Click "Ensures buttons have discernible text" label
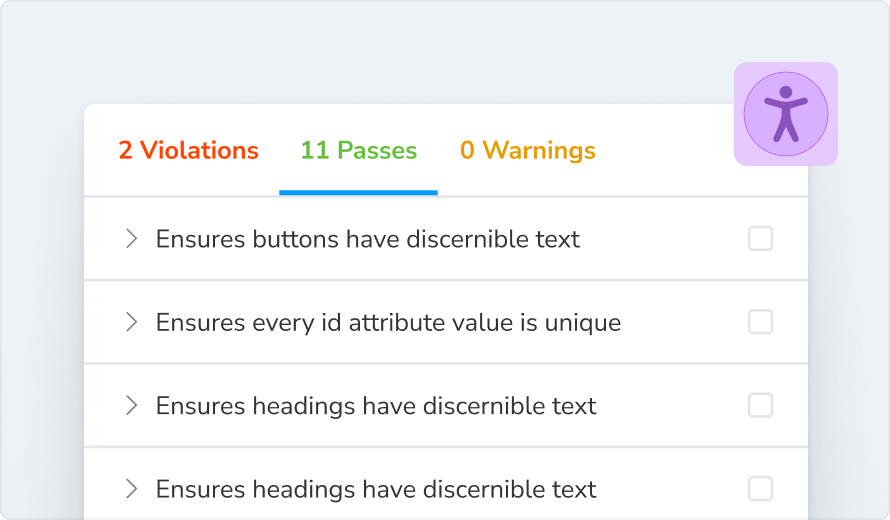890x520 pixels. click(x=367, y=240)
